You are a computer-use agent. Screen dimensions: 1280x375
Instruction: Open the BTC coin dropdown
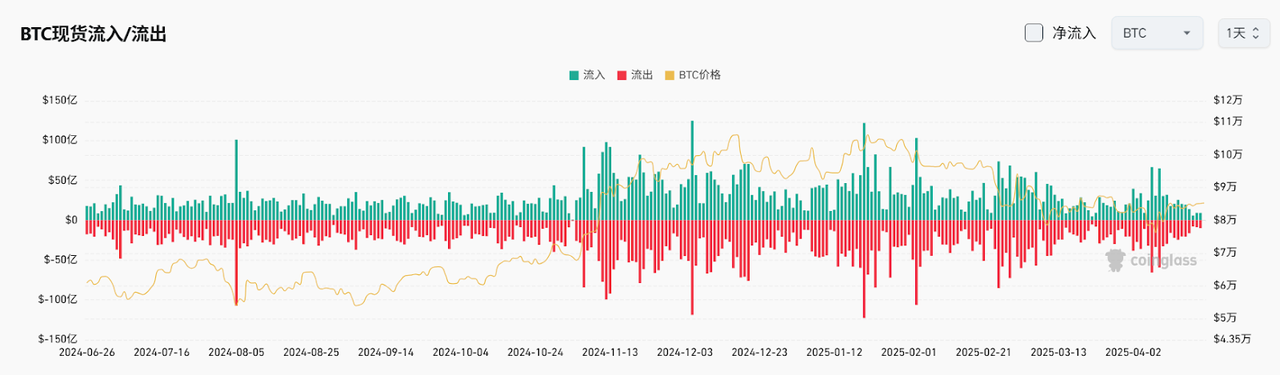[1157, 33]
